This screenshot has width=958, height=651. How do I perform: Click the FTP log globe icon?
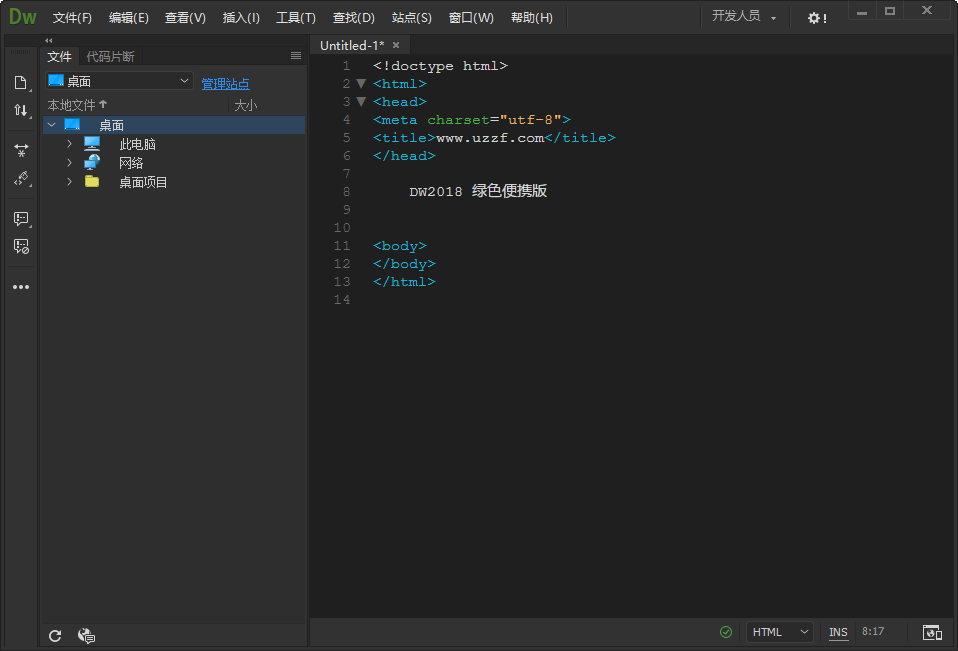pos(86,636)
